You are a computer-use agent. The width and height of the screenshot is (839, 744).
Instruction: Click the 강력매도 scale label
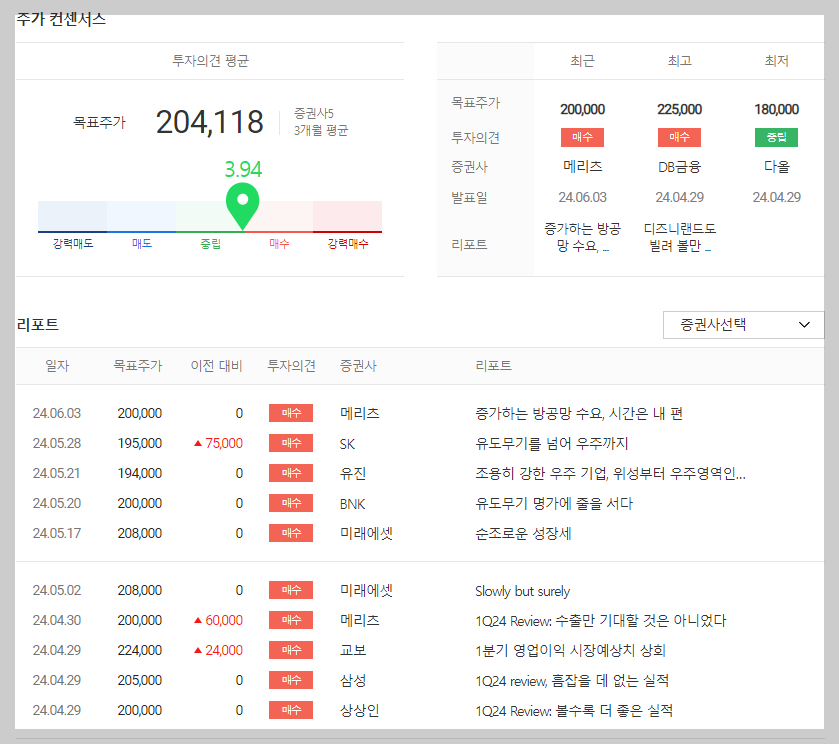(73, 244)
